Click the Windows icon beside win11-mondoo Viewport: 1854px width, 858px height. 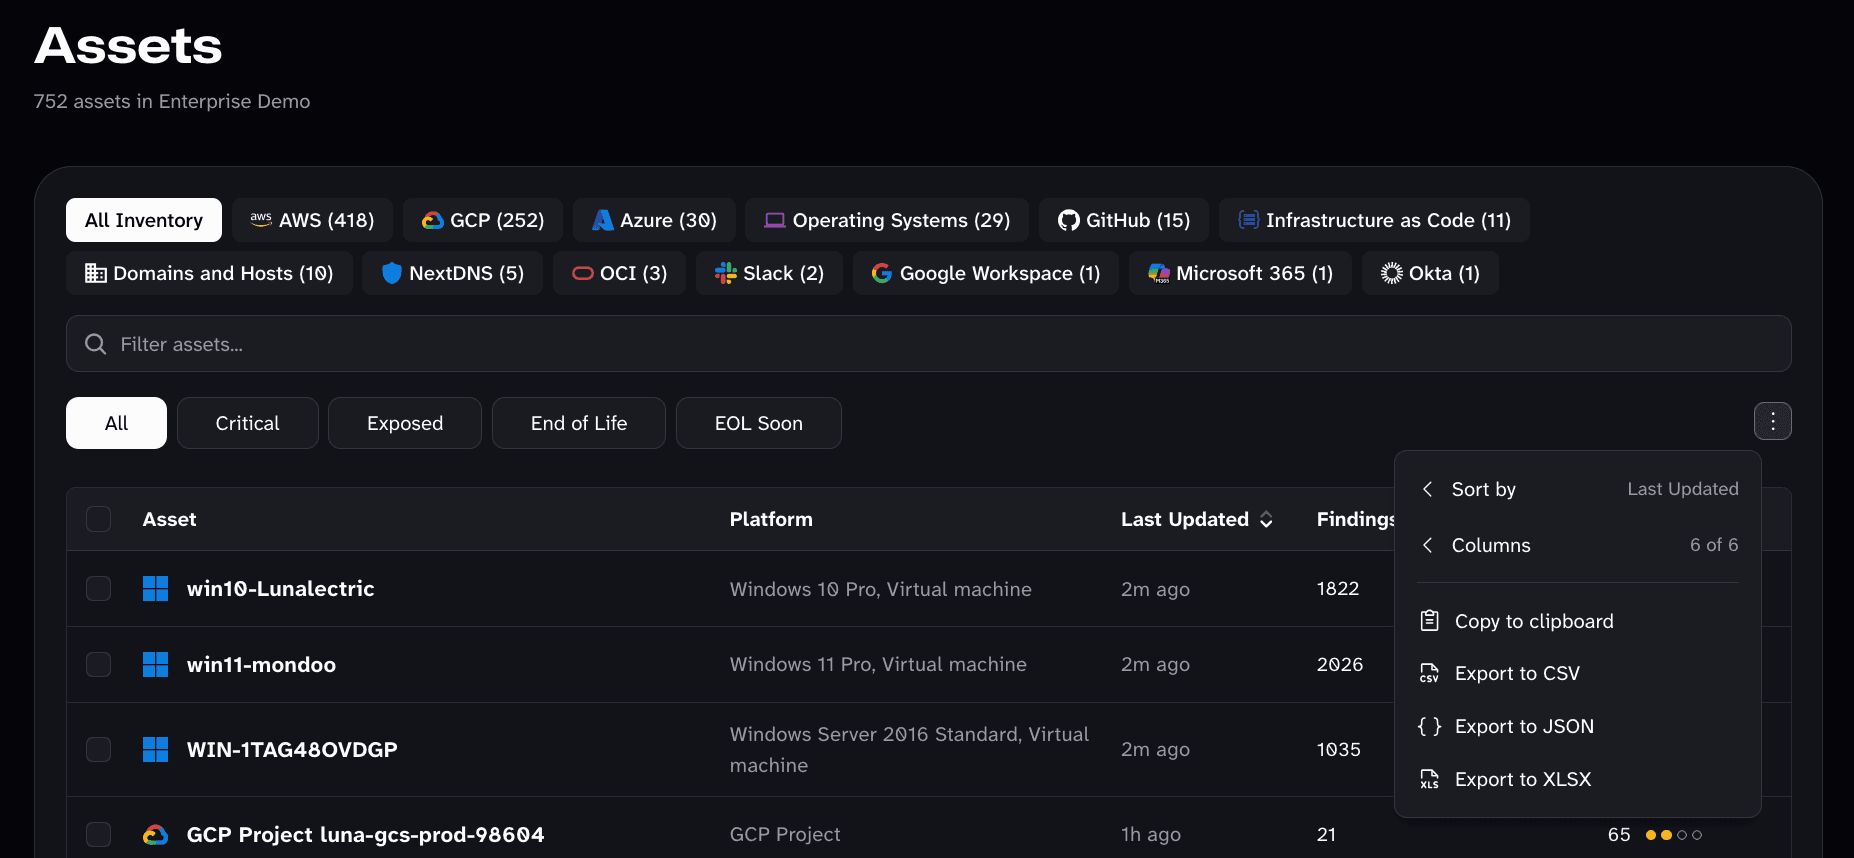156,664
